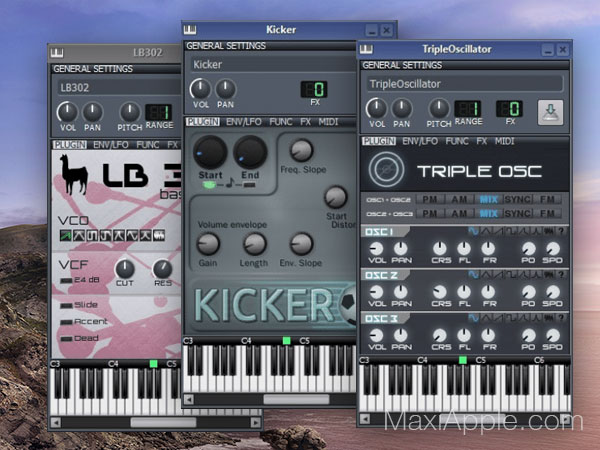Viewport: 600px width, 450px height.
Task: Select the green sawtooth VCO waveform in LB302
Action: tap(66, 235)
